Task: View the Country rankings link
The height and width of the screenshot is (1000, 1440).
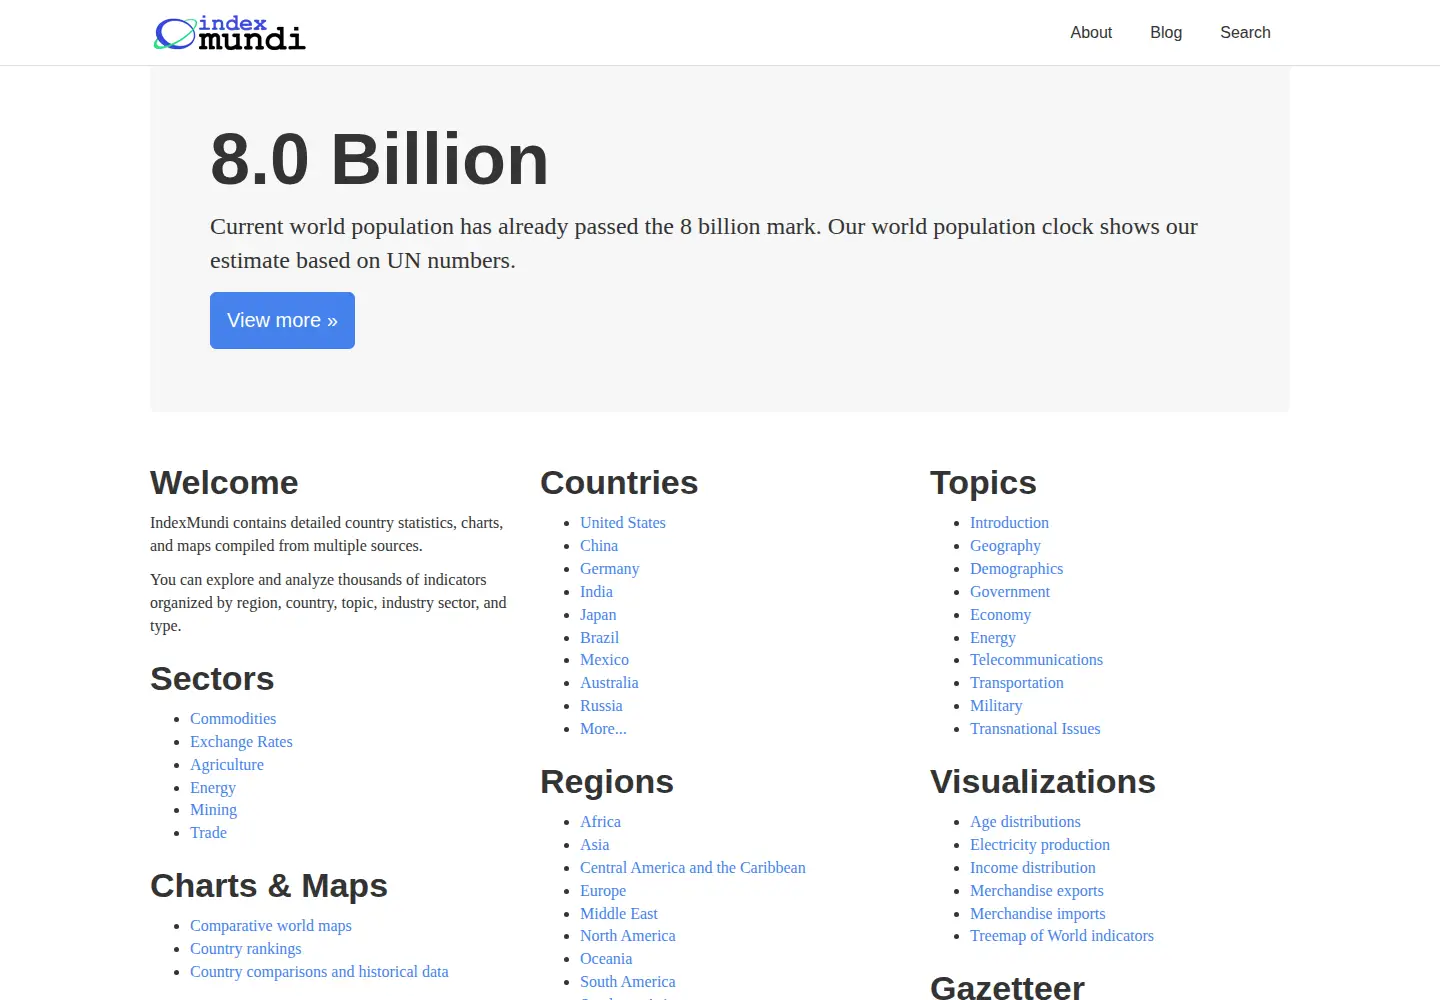Action: [245, 949]
